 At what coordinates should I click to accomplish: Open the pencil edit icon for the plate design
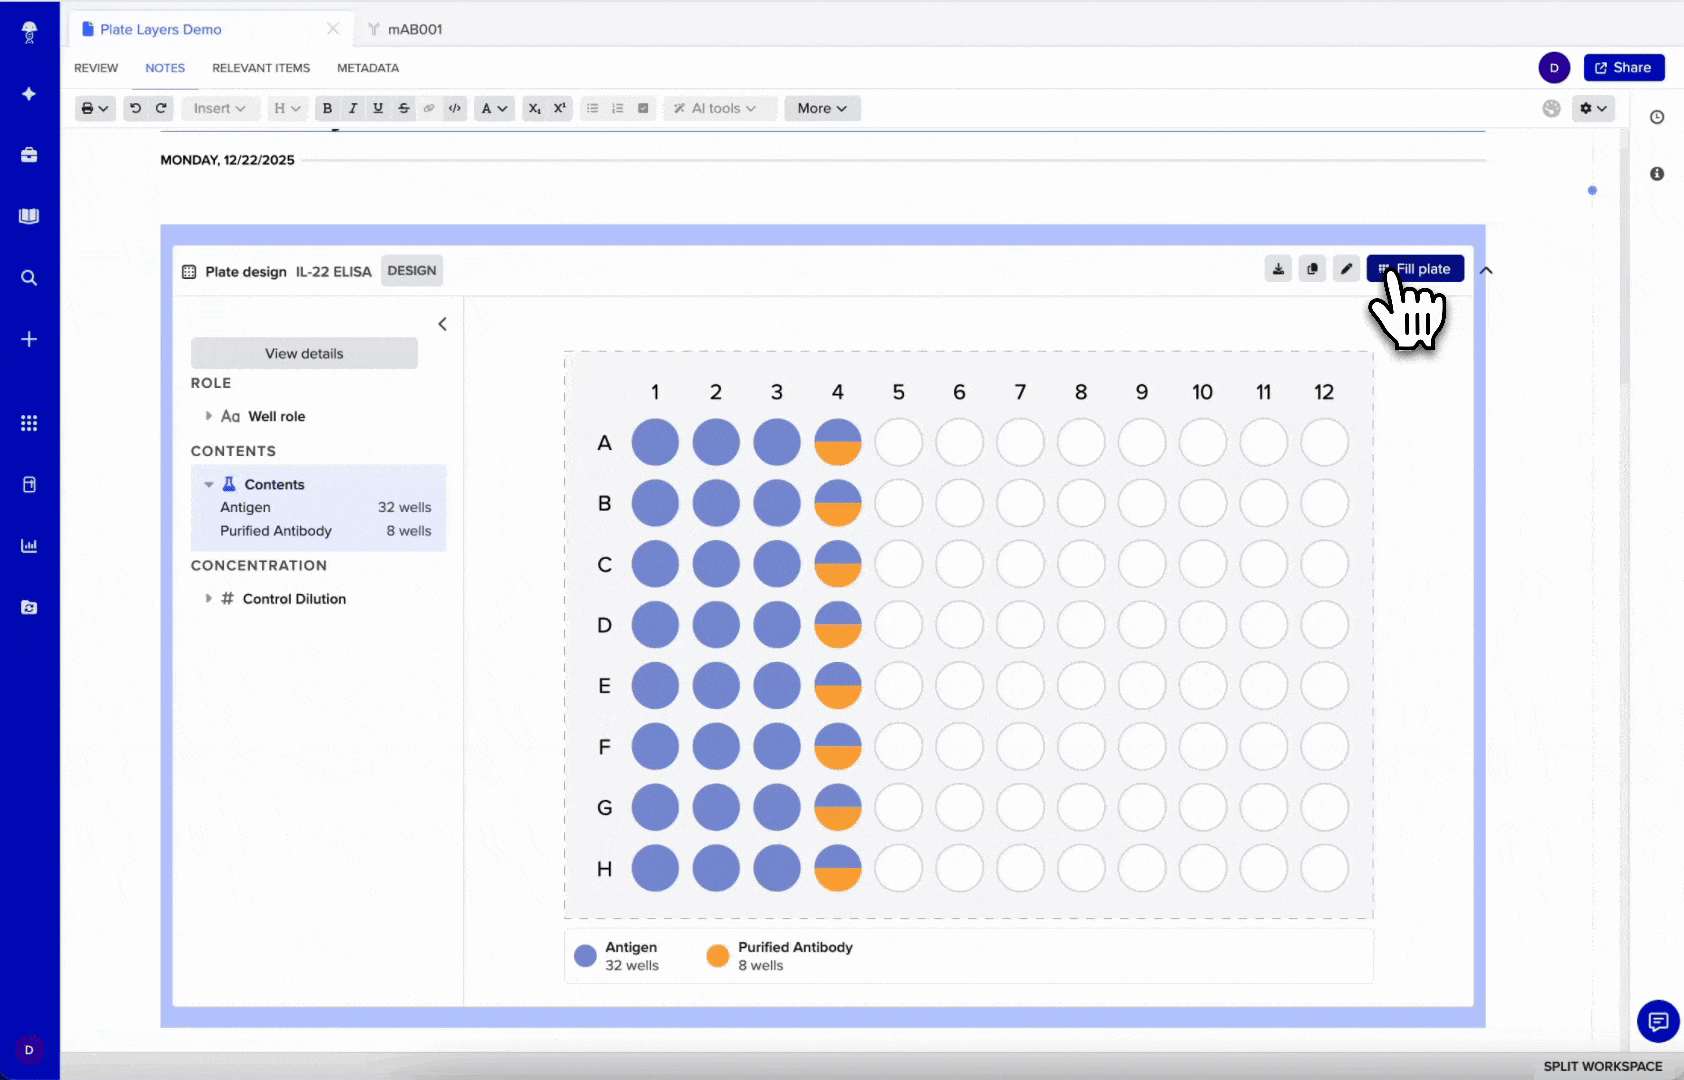pos(1345,269)
